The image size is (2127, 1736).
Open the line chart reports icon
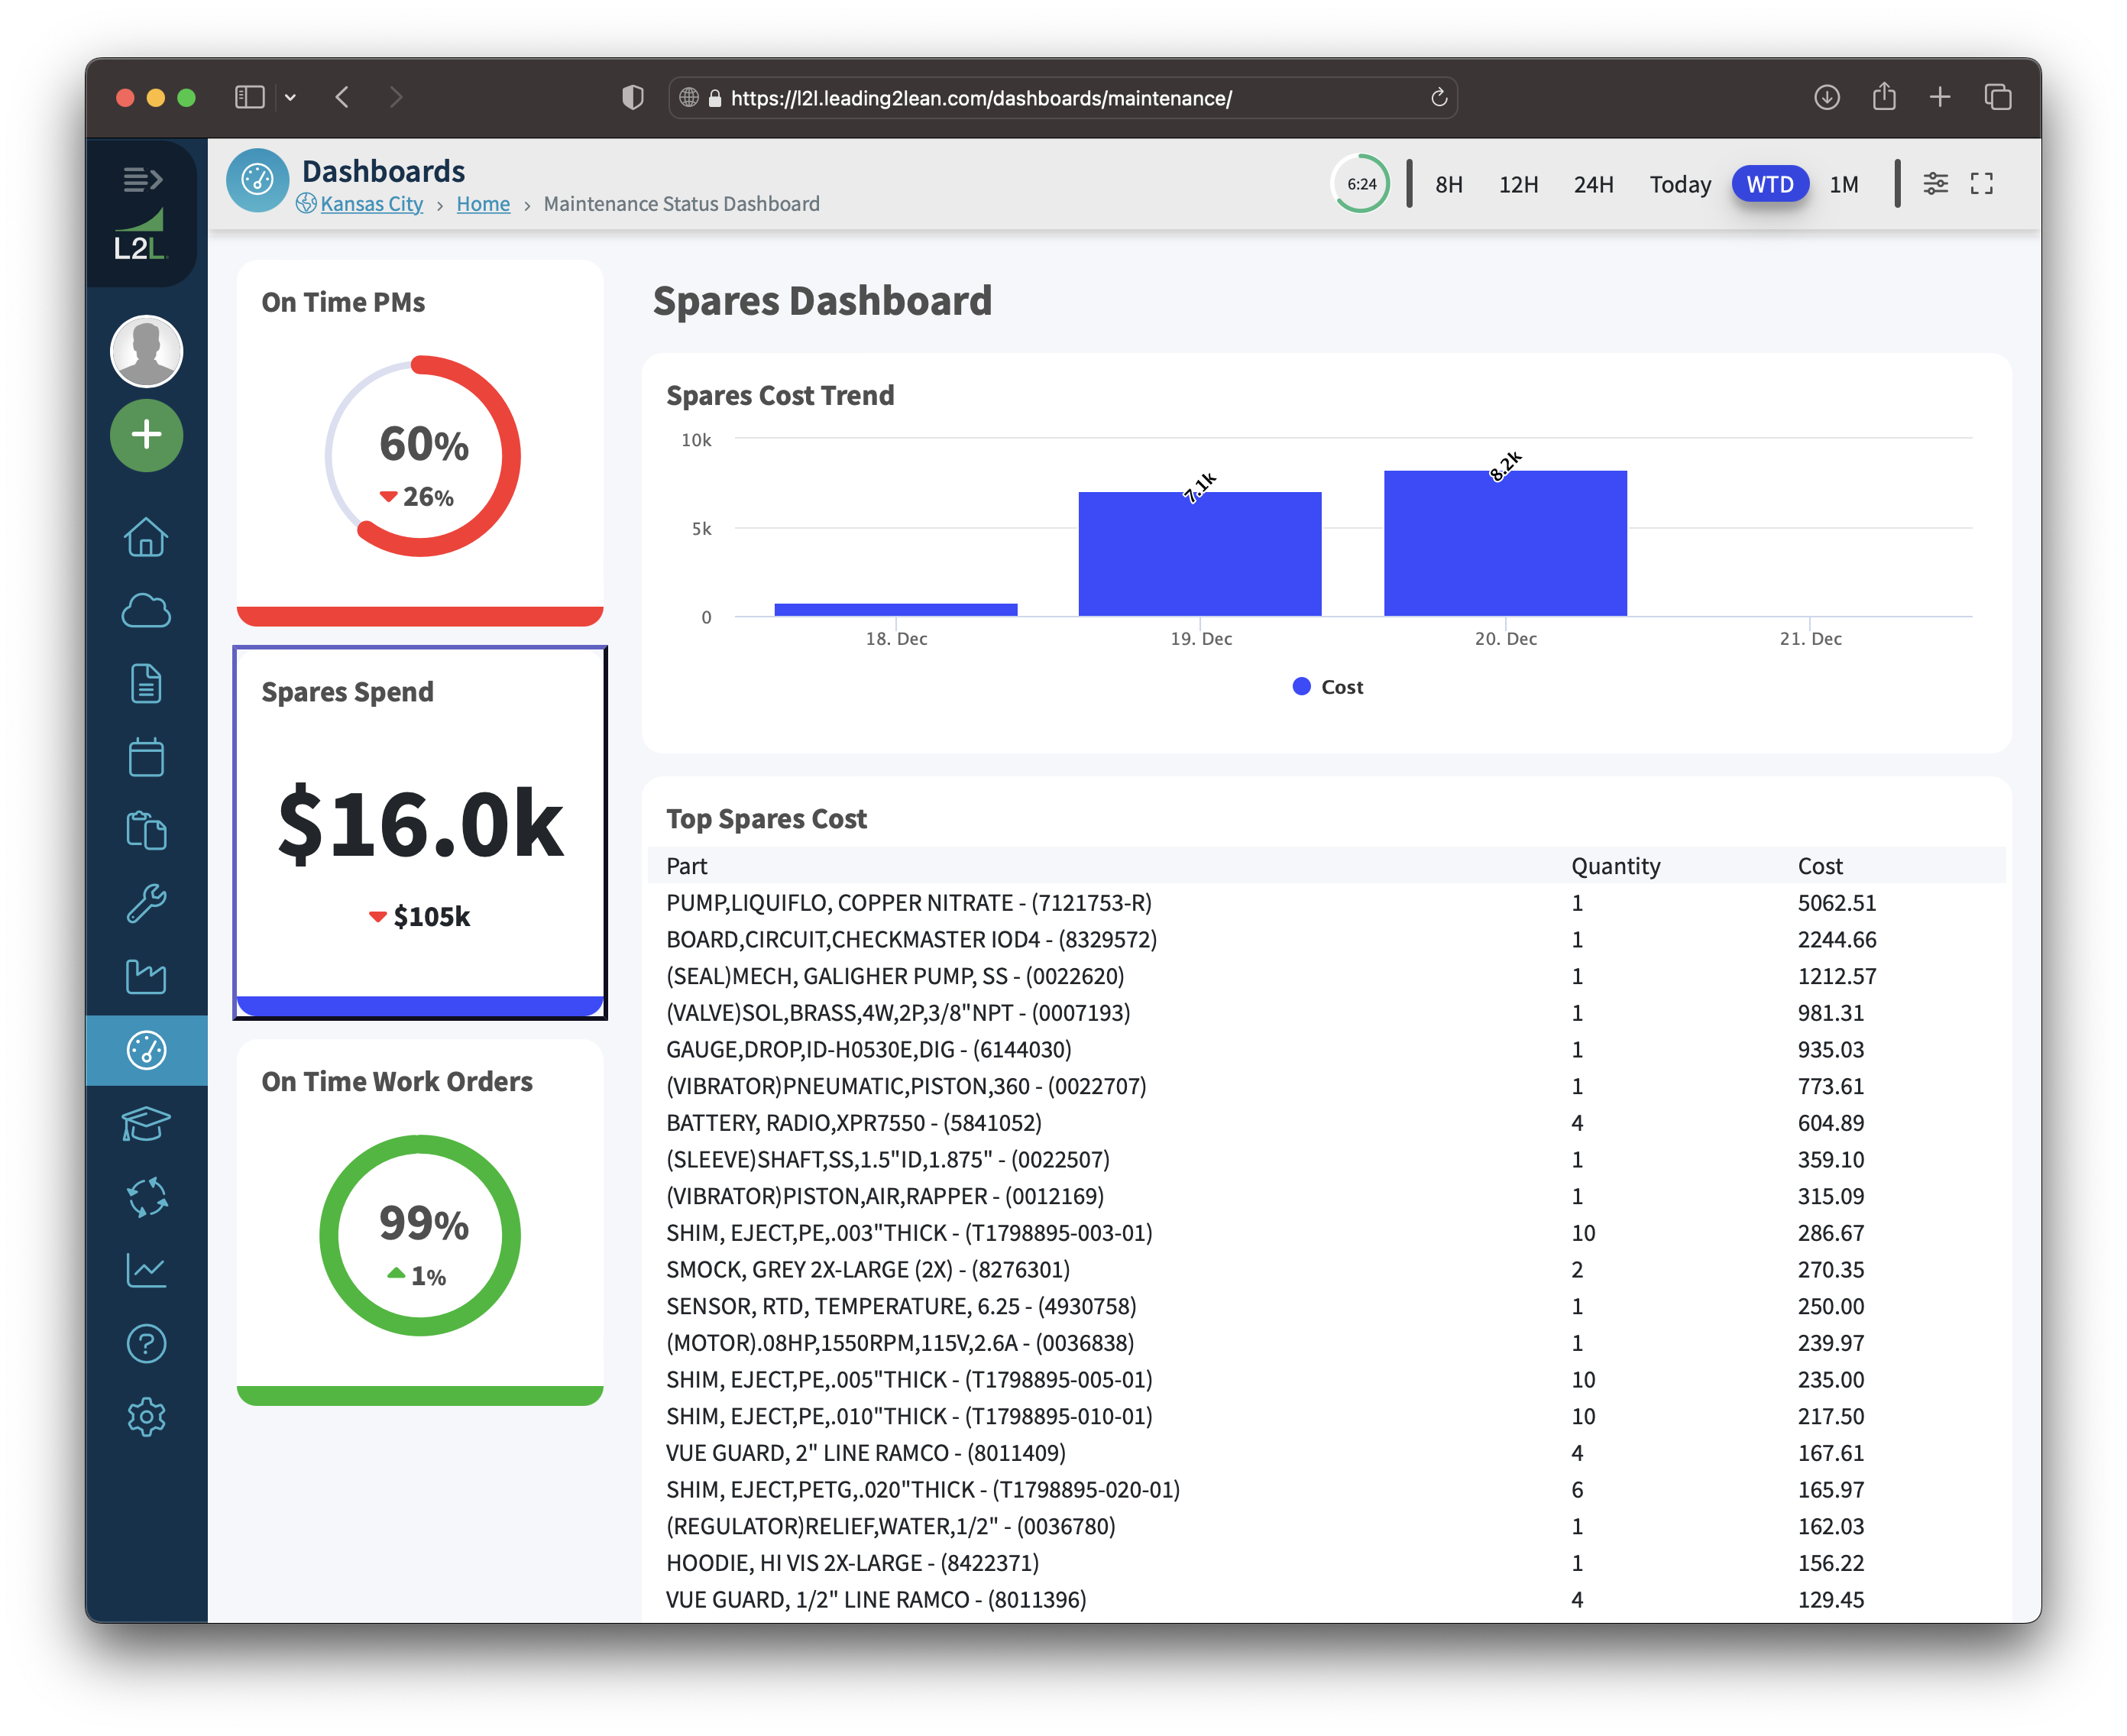tap(146, 1270)
